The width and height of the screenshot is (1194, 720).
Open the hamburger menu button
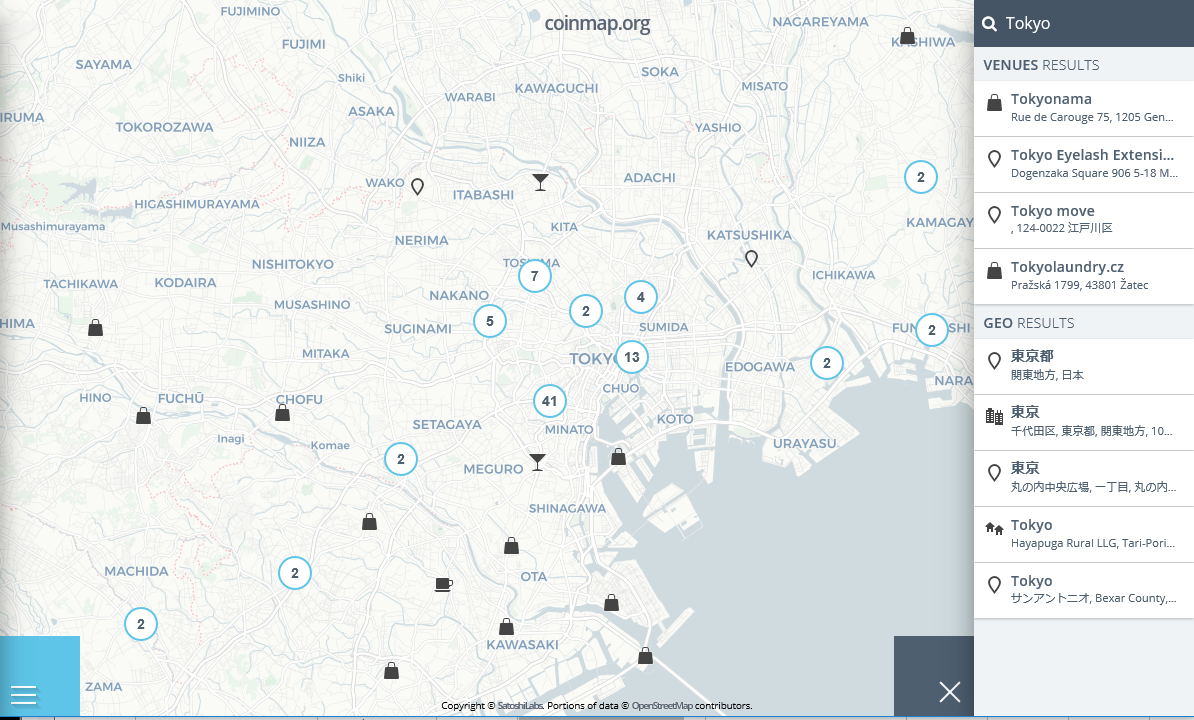pos(24,694)
